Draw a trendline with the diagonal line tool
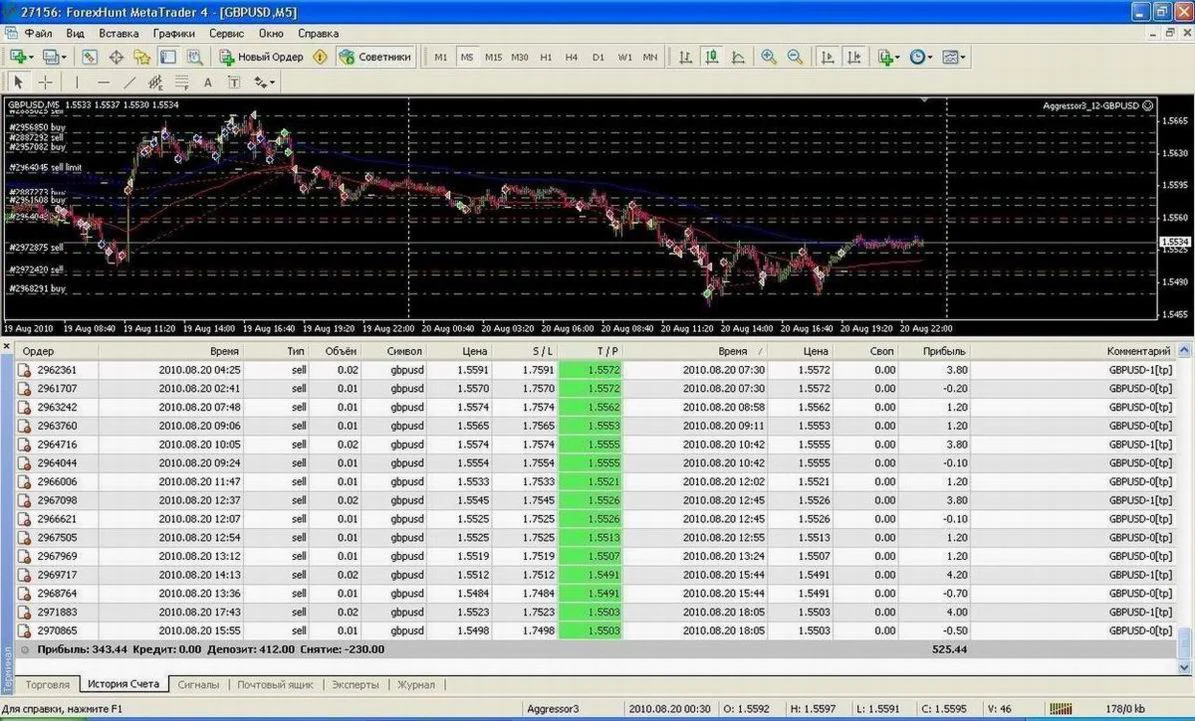Image resolution: width=1195 pixels, height=721 pixels. (130, 82)
